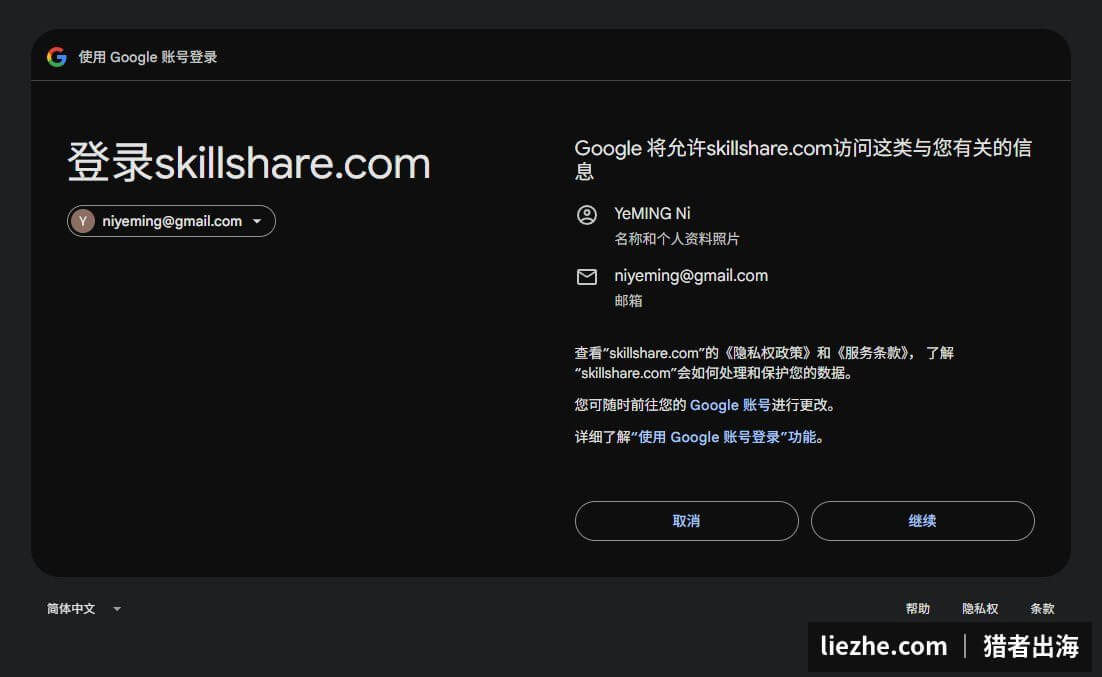The image size is (1102, 677).
Task: Click the 取消 button
Action: tap(687, 521)
